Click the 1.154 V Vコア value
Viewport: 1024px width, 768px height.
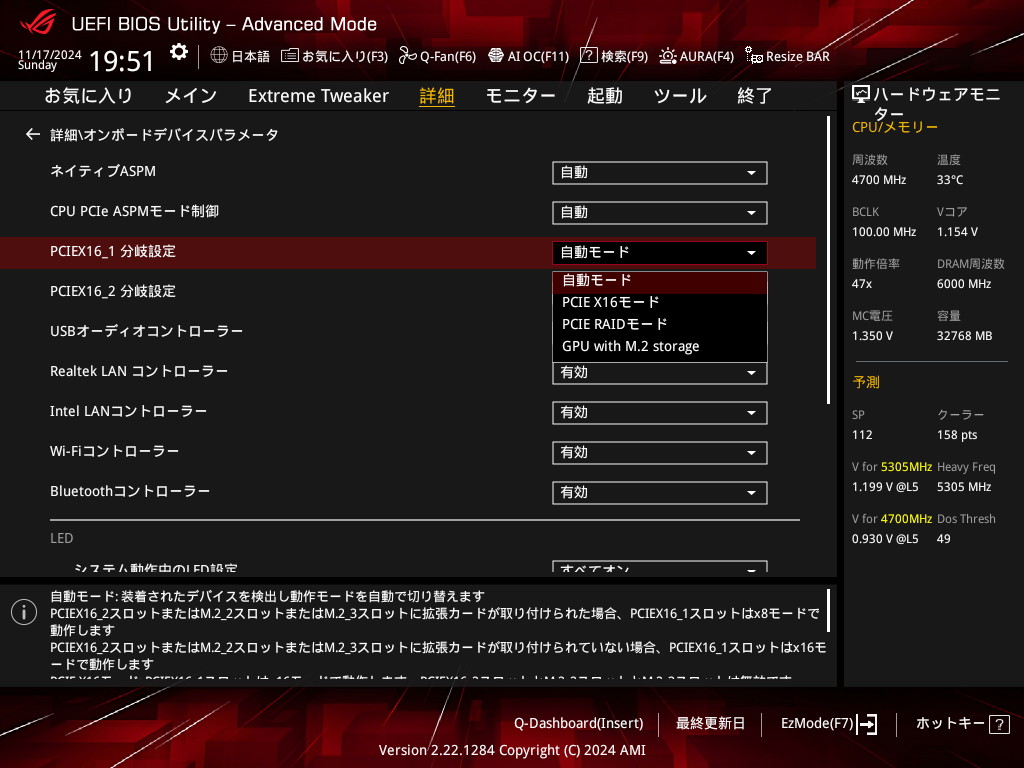click(957, 232)
